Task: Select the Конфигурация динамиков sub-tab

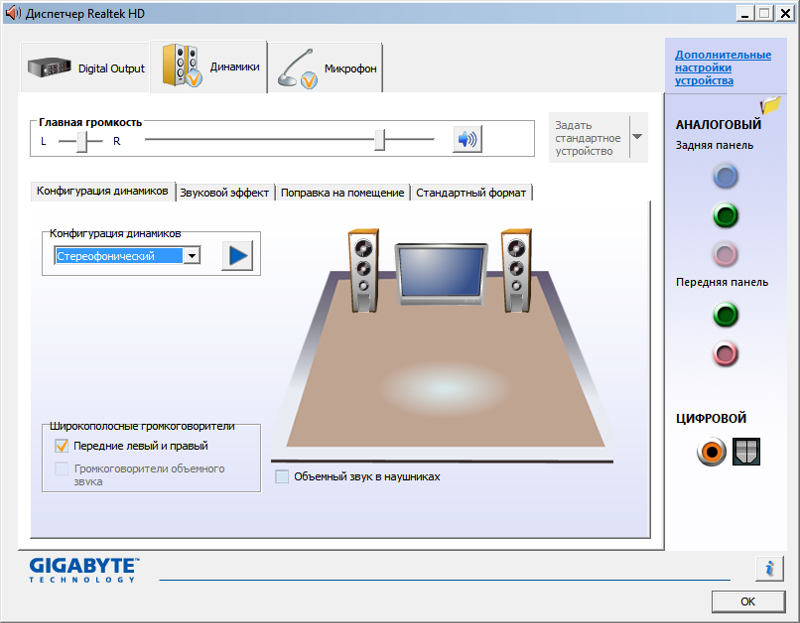Action: [103, 191]
